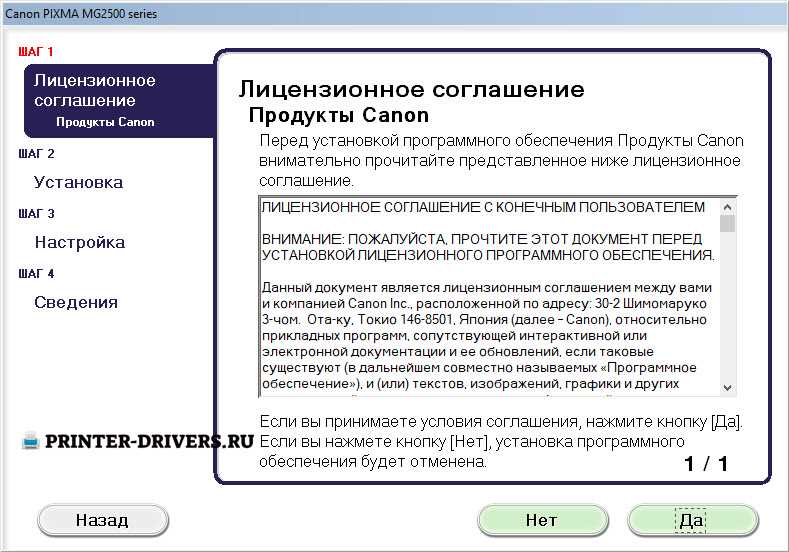Click the ВНИМАНИЕ: ПОЖАЛУЙСТА, ПРОЧТИТЕ paragraph
This screenshot has width=789, height=552.
488,247
